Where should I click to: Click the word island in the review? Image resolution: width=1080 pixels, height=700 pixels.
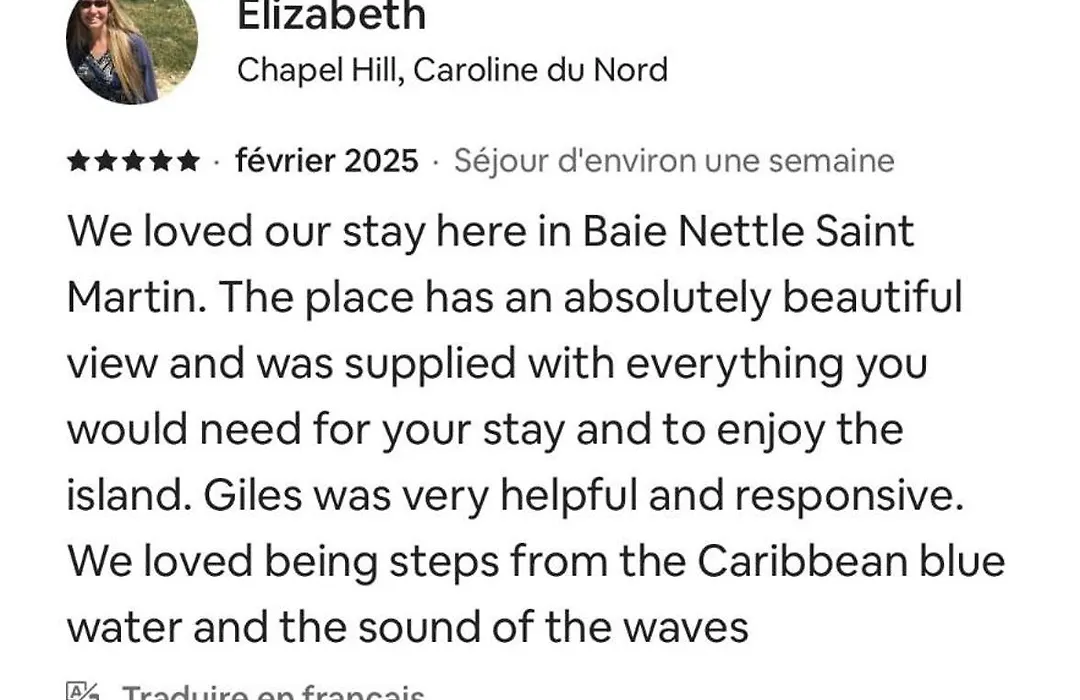tap(128, 495)
